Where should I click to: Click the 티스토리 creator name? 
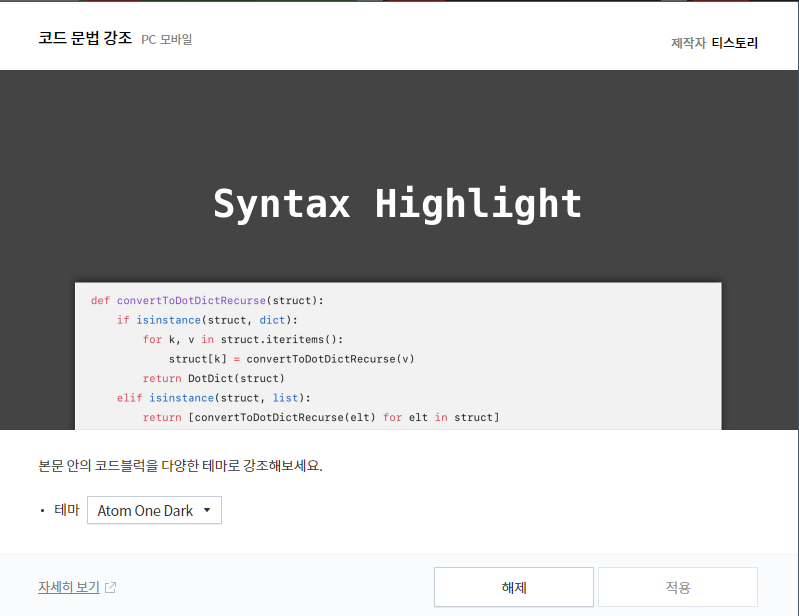tap(734, 43)
